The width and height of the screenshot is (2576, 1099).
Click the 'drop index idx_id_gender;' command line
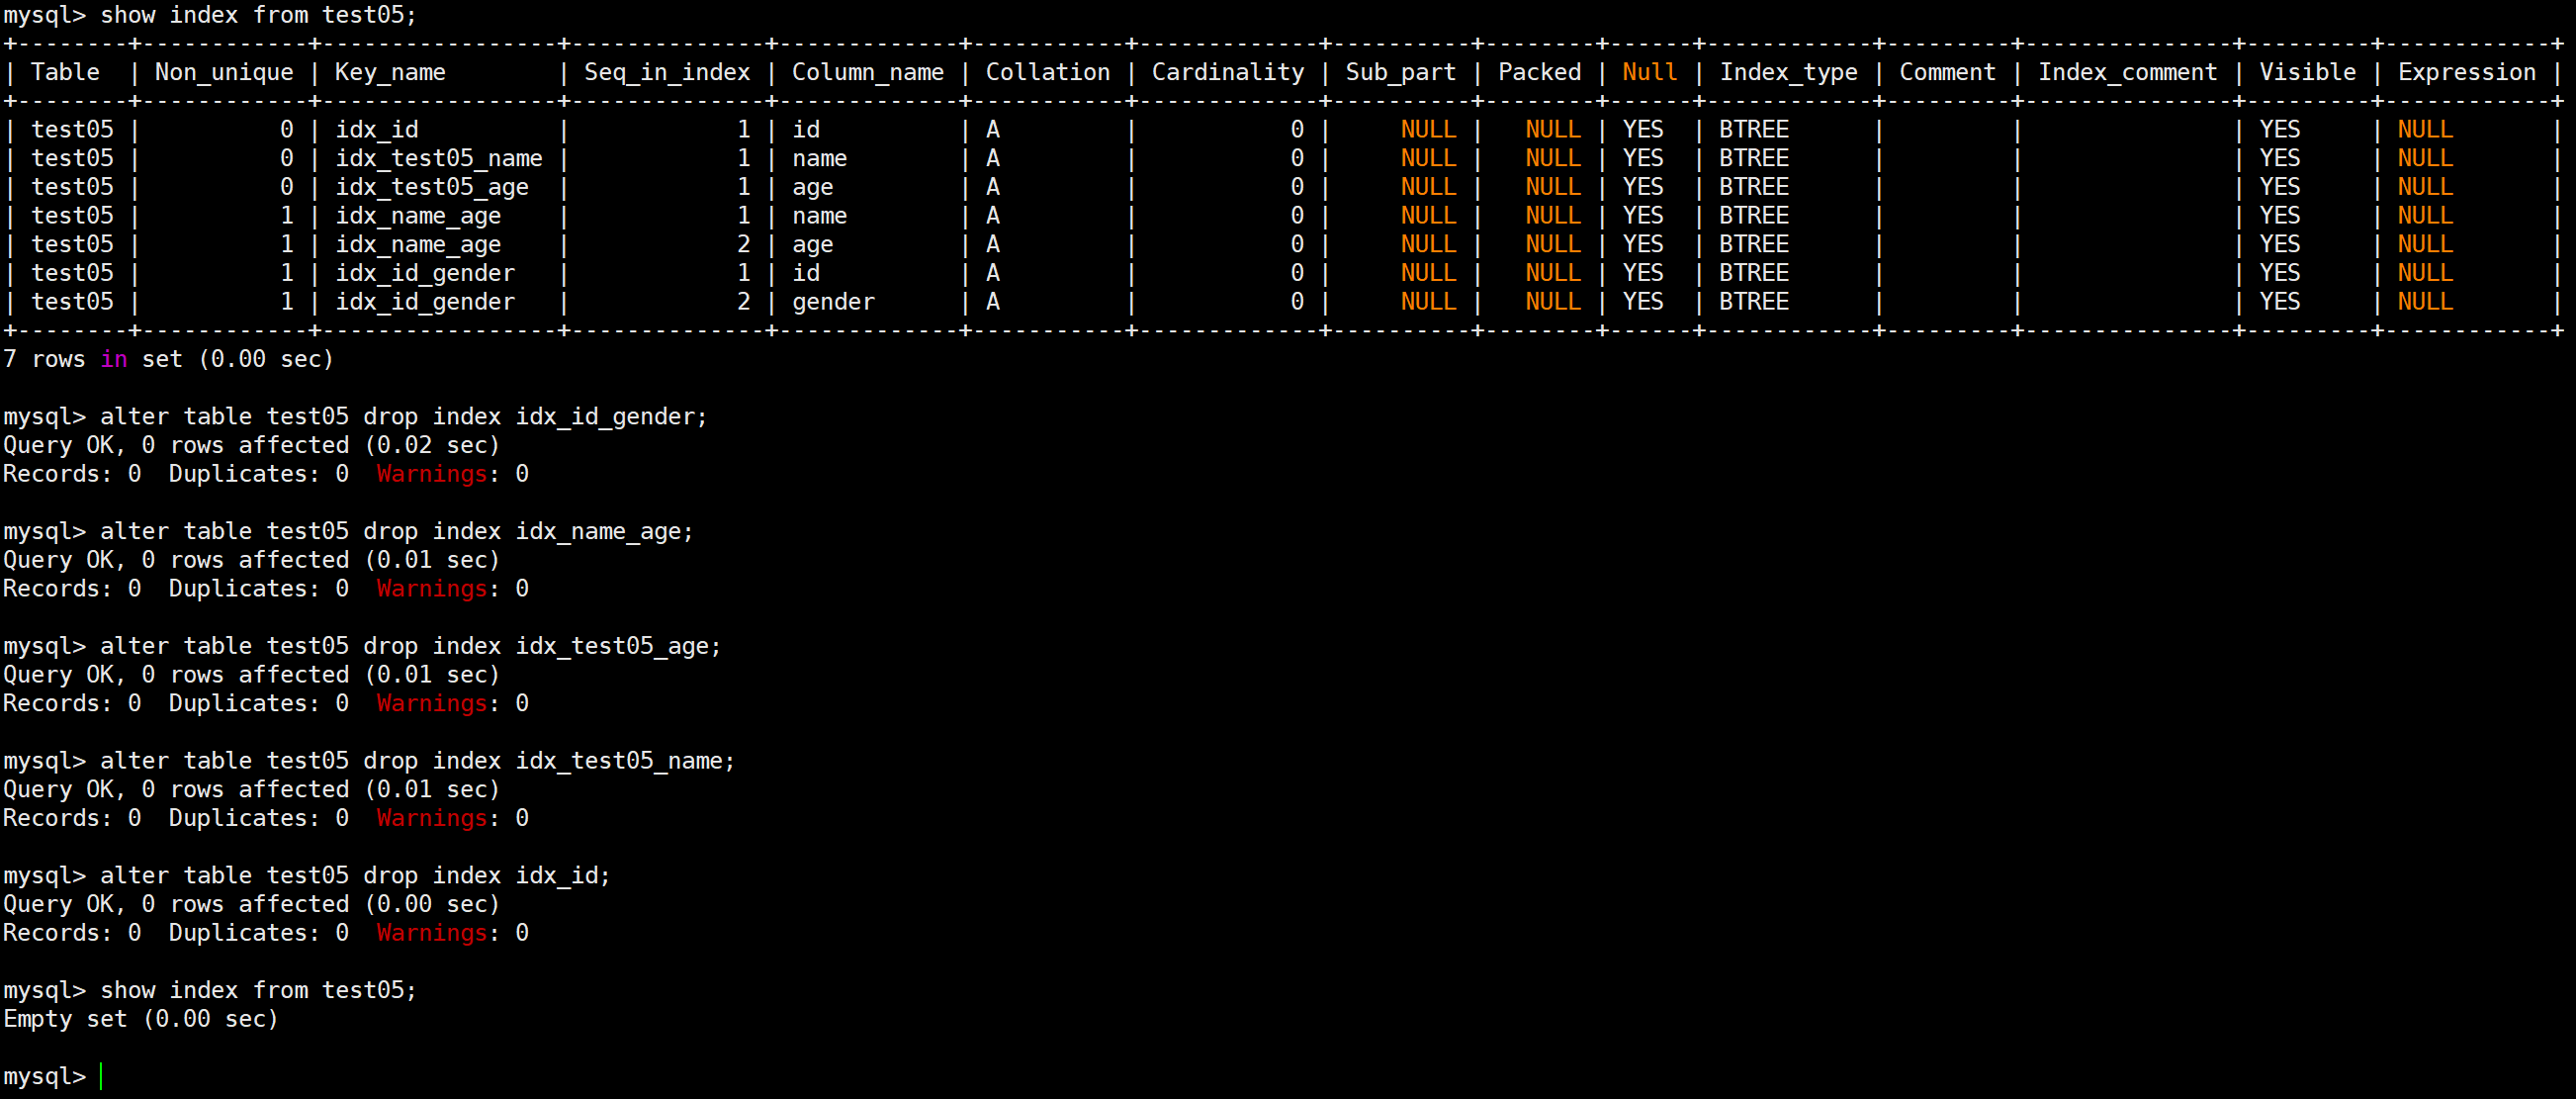404,417
